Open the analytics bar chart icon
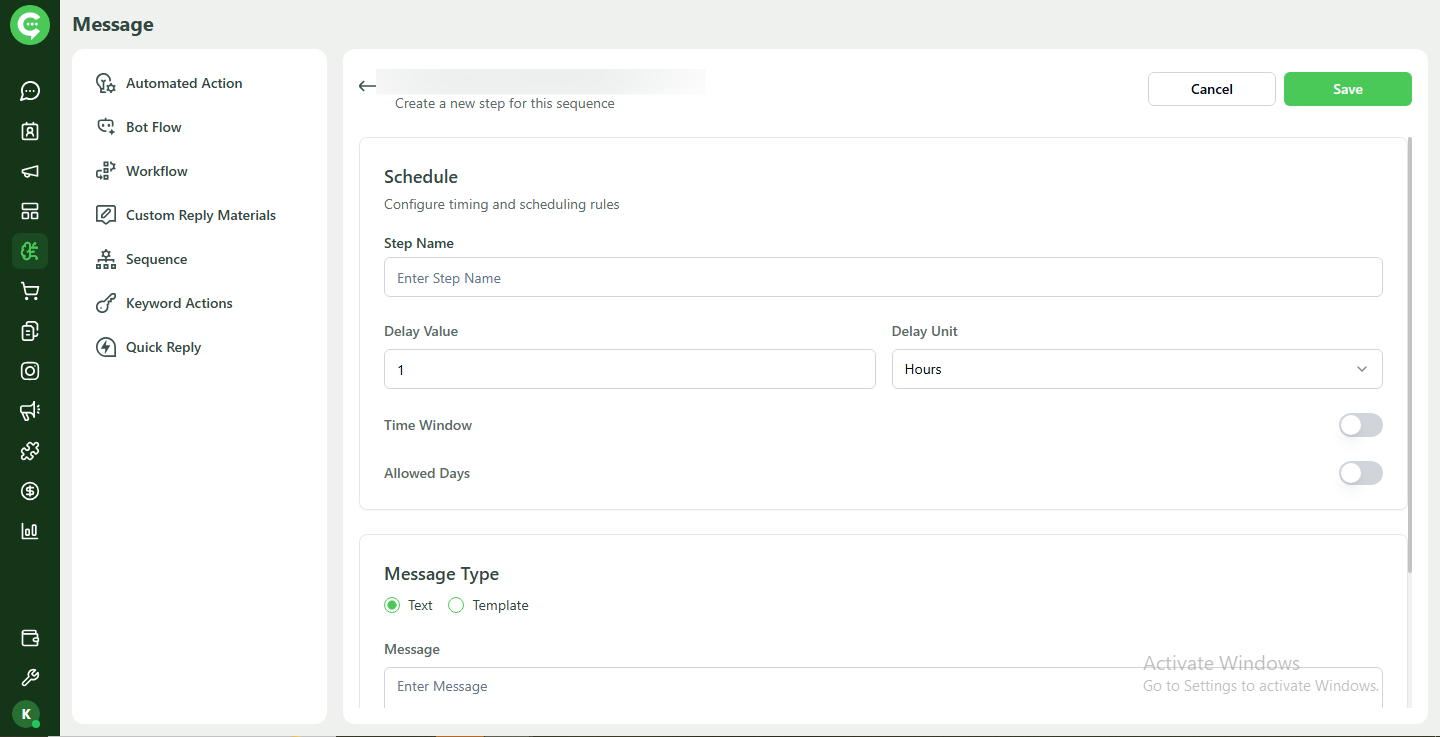 pos(29,531)
